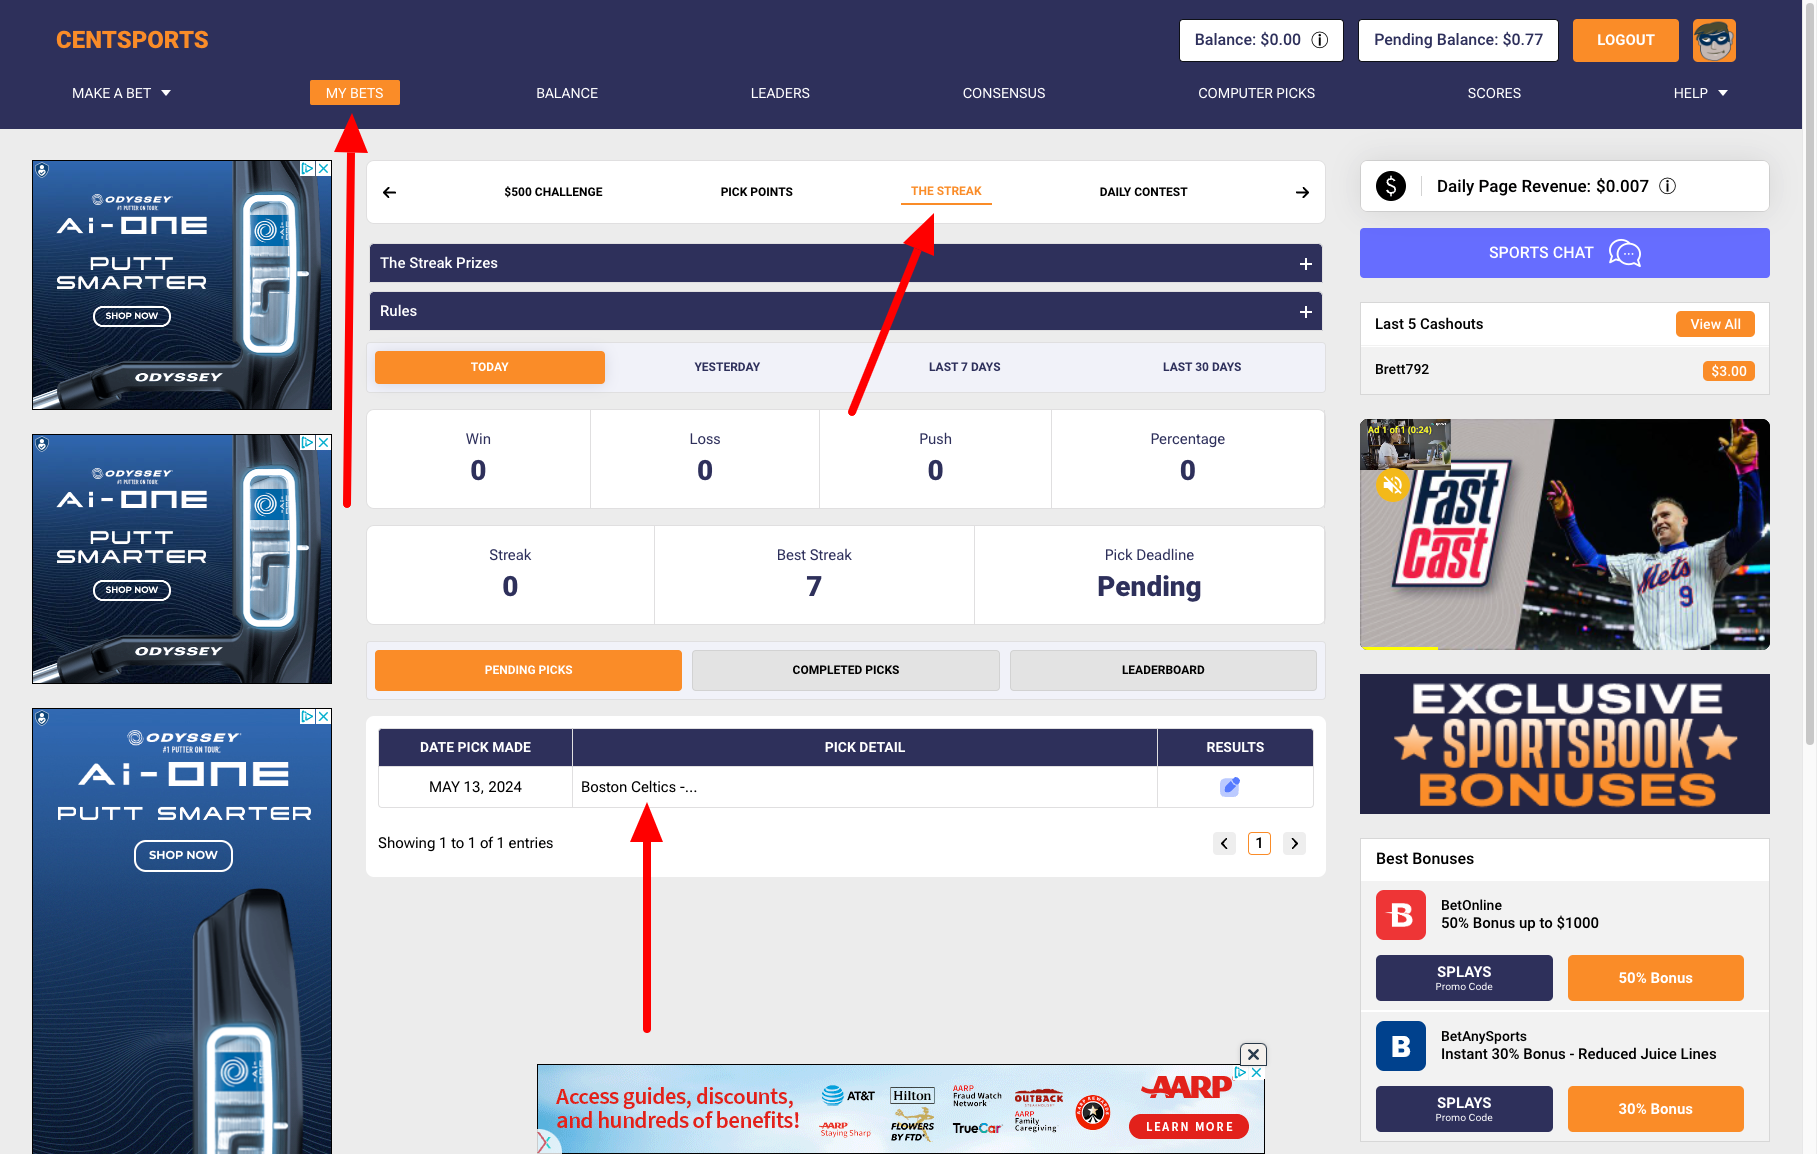Screen dimensions: 1817x1154
Task: Close the AARP banner ad
Action: [x=1253, y=1054]
